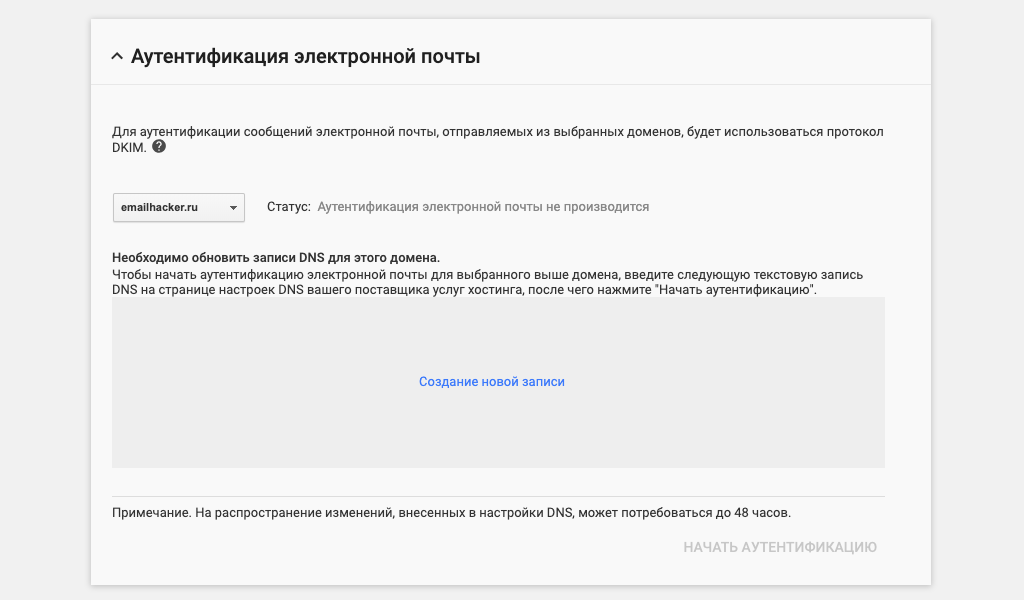Click the 'emailhacker.ru' text in the selector
The height and width of the screenshot is (600, 1024).
(159, 207)
